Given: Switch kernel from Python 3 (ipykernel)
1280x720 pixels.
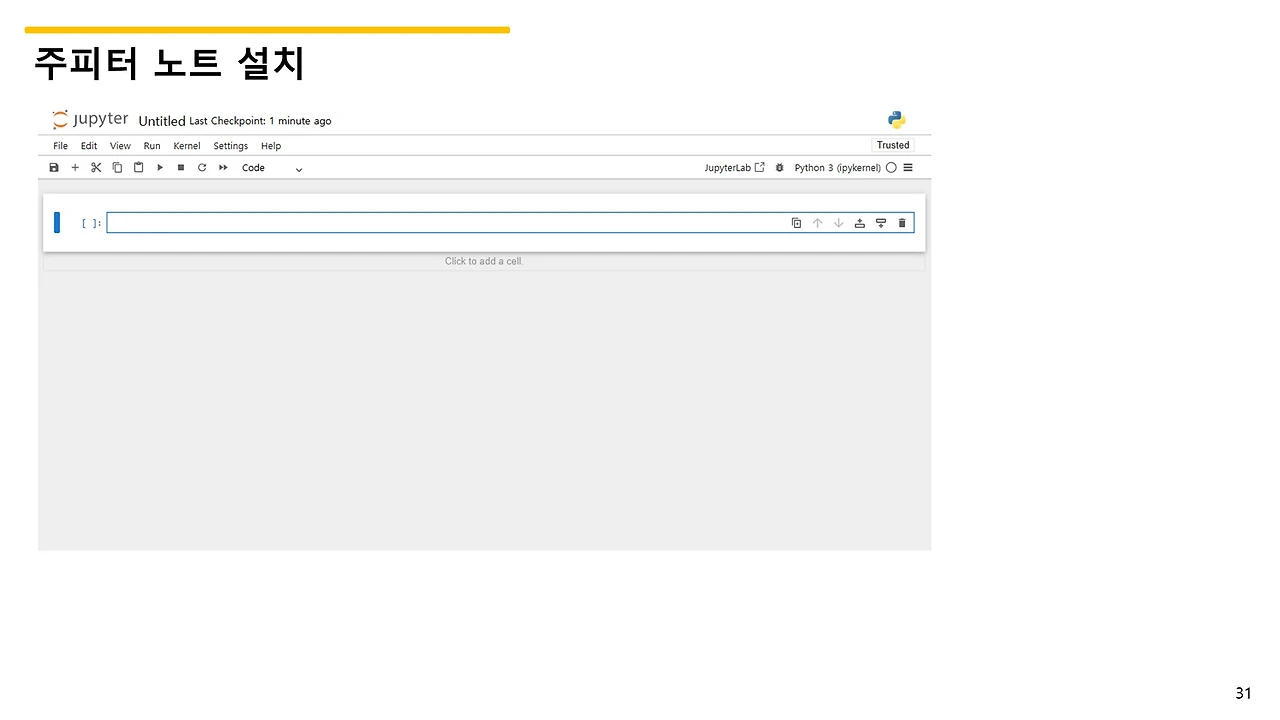Looking at the screenshot, I should pos(837,168).
